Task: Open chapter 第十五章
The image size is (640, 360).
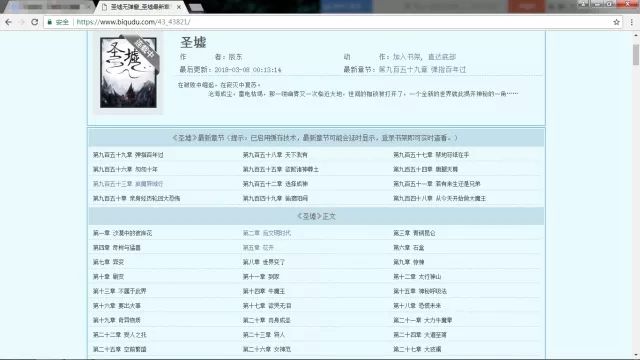Action: tap(420, 291)
